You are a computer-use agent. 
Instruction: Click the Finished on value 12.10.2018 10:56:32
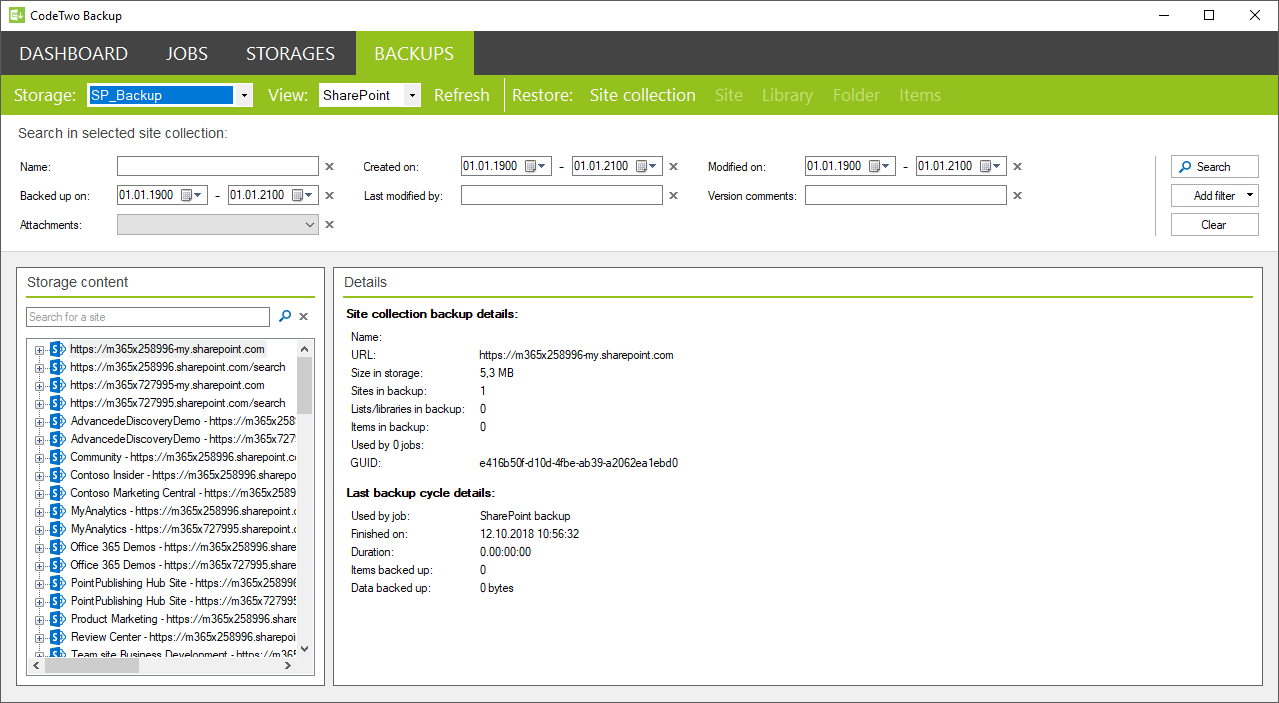point(530,534)
